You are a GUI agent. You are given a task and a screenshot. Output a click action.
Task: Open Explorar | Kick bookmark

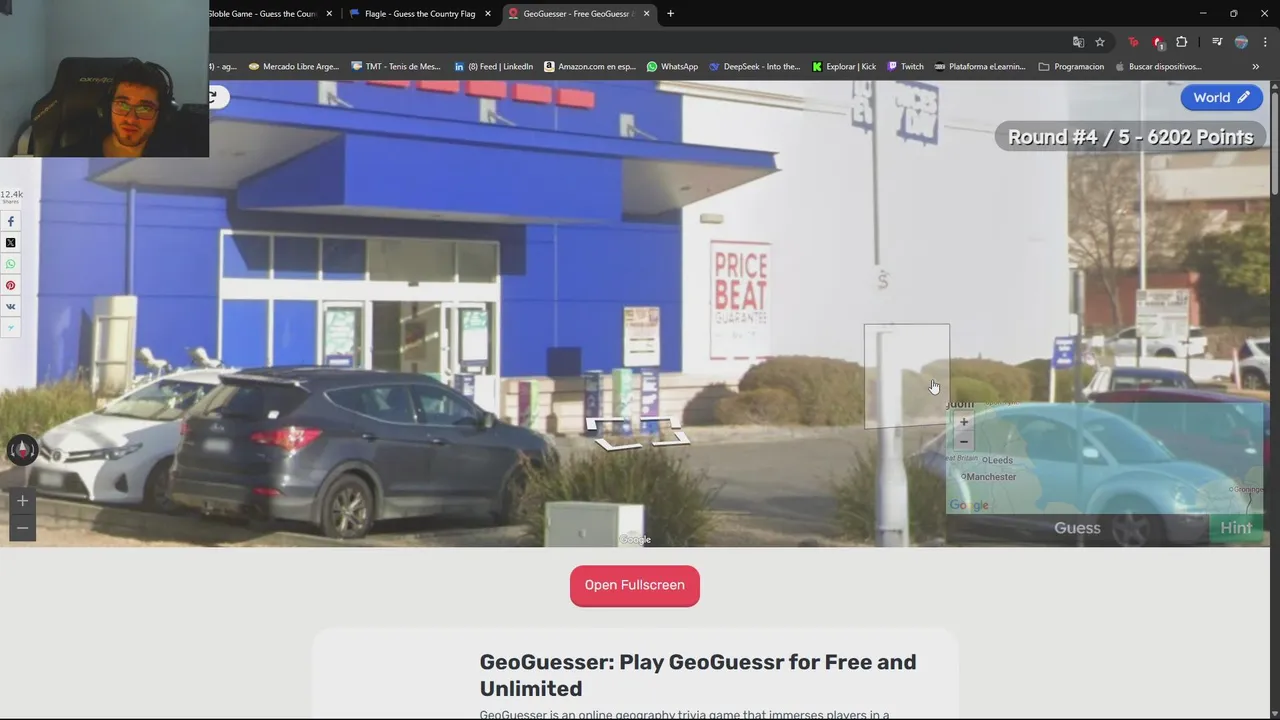coord(844,67)
